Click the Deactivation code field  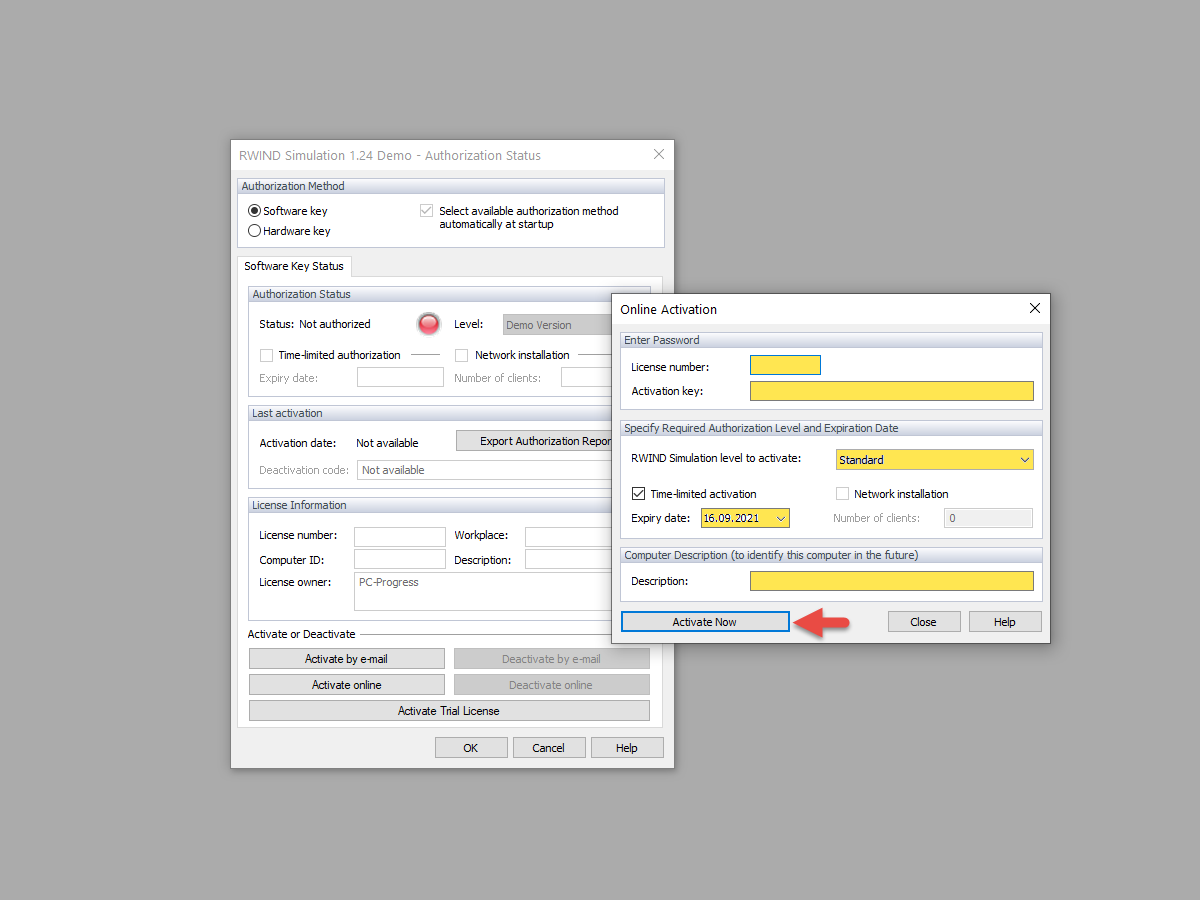point(484,470)
